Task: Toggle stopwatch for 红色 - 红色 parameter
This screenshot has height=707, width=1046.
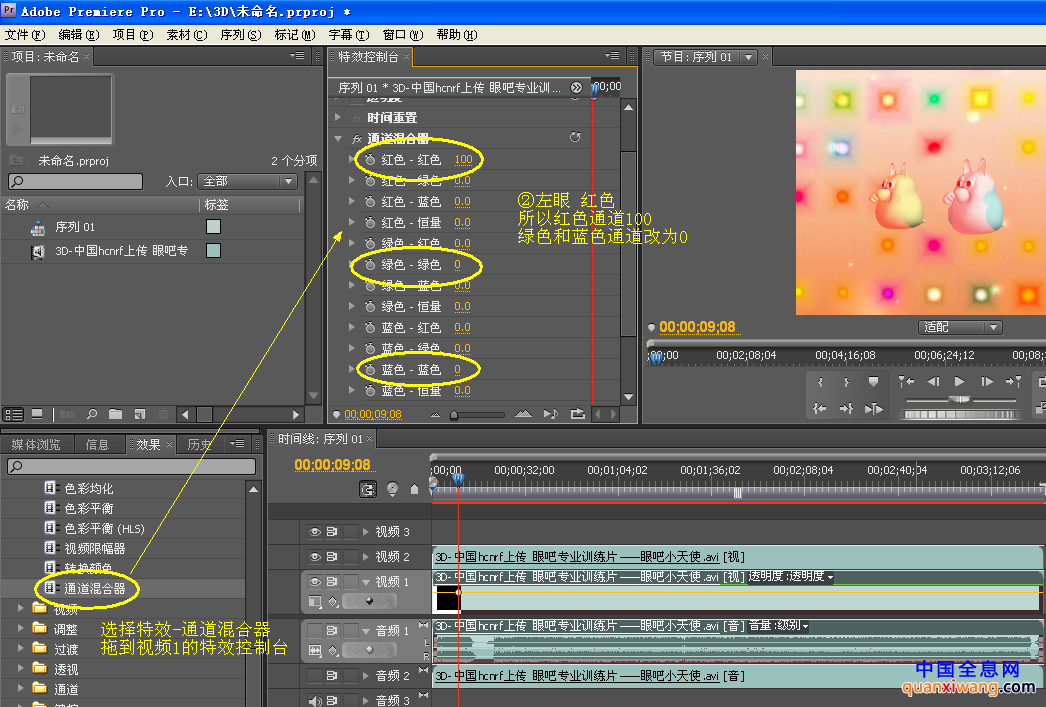Action: tap(370, 159)
